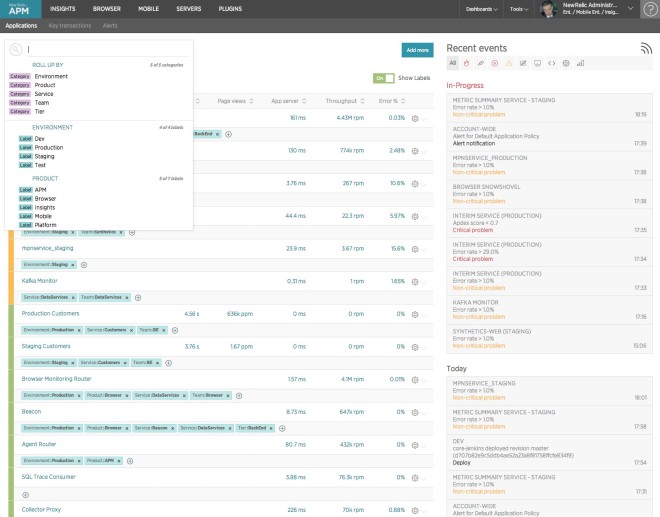Viewport: 660px width, 517px height.
Task: Add label to Kafka Monitor with plus icon
Action: (138, 298)
